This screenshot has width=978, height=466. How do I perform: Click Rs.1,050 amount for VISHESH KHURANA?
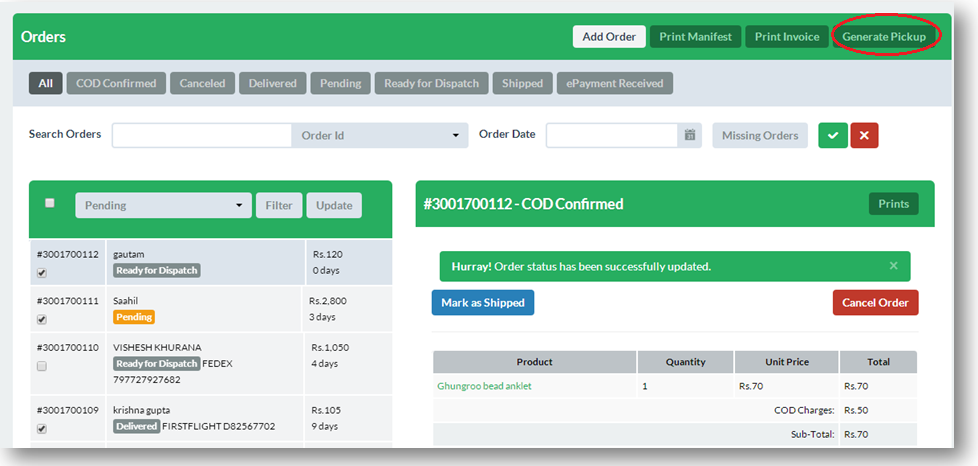tap(331, 347)
